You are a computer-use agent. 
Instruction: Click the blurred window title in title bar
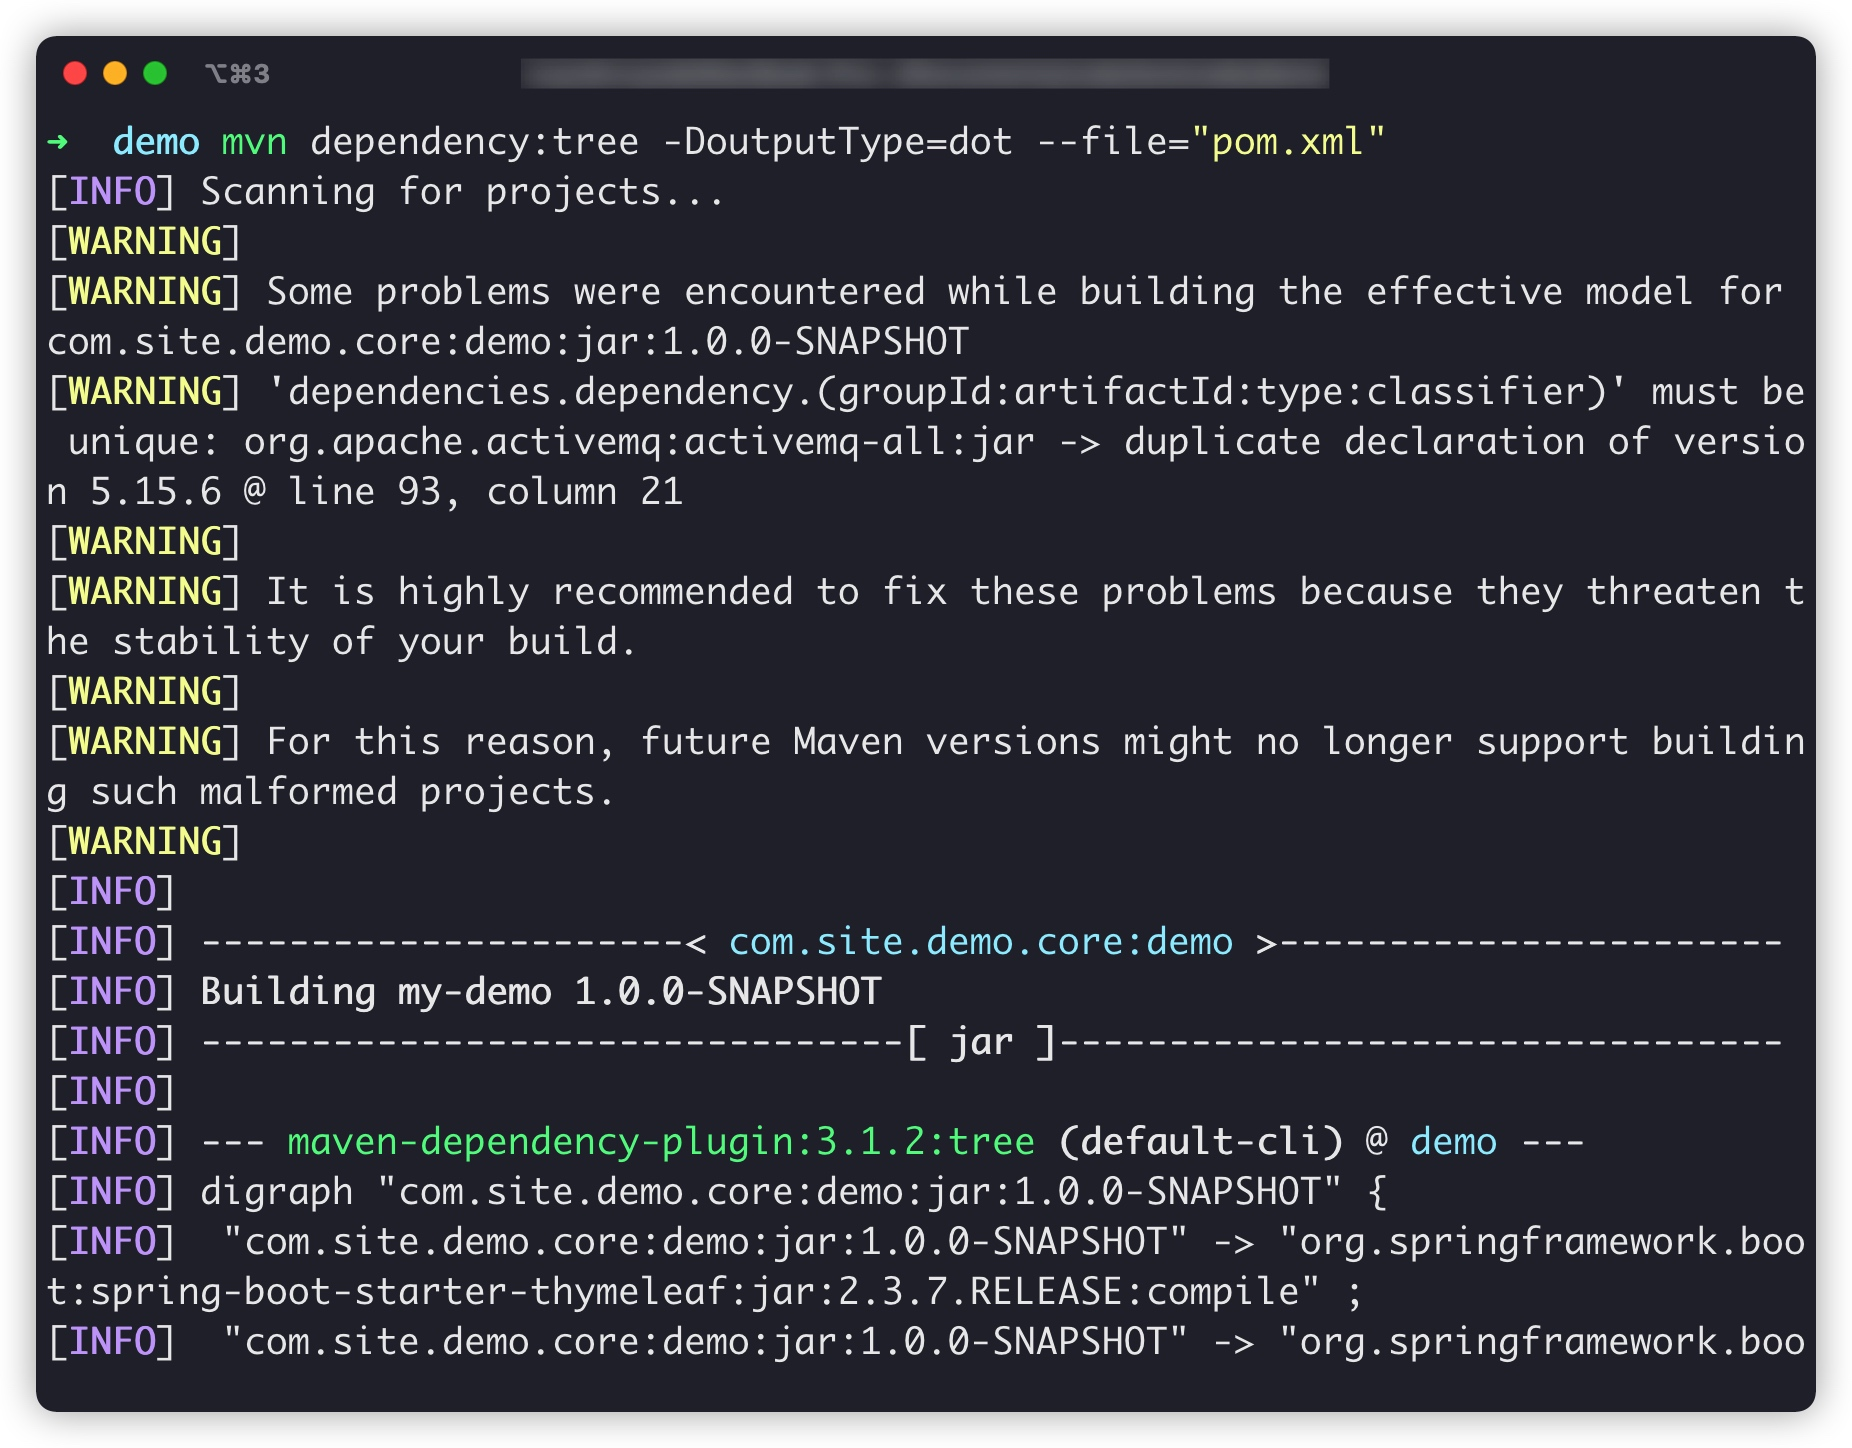(924, 73)
